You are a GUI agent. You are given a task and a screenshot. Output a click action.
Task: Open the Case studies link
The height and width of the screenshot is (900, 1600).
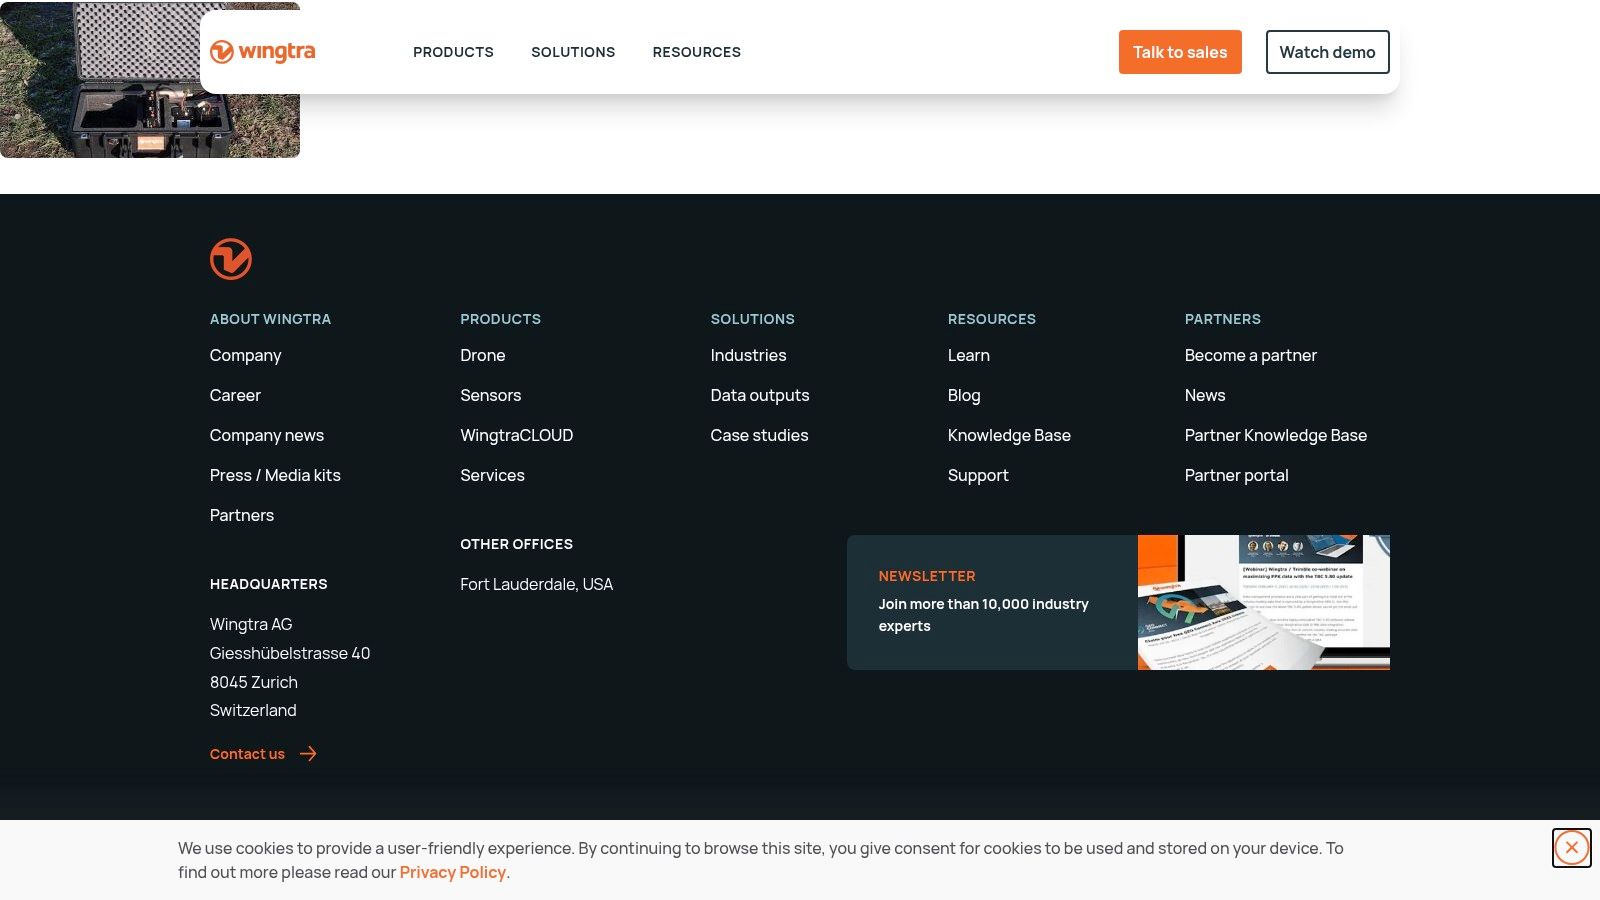tap(760, 435)
